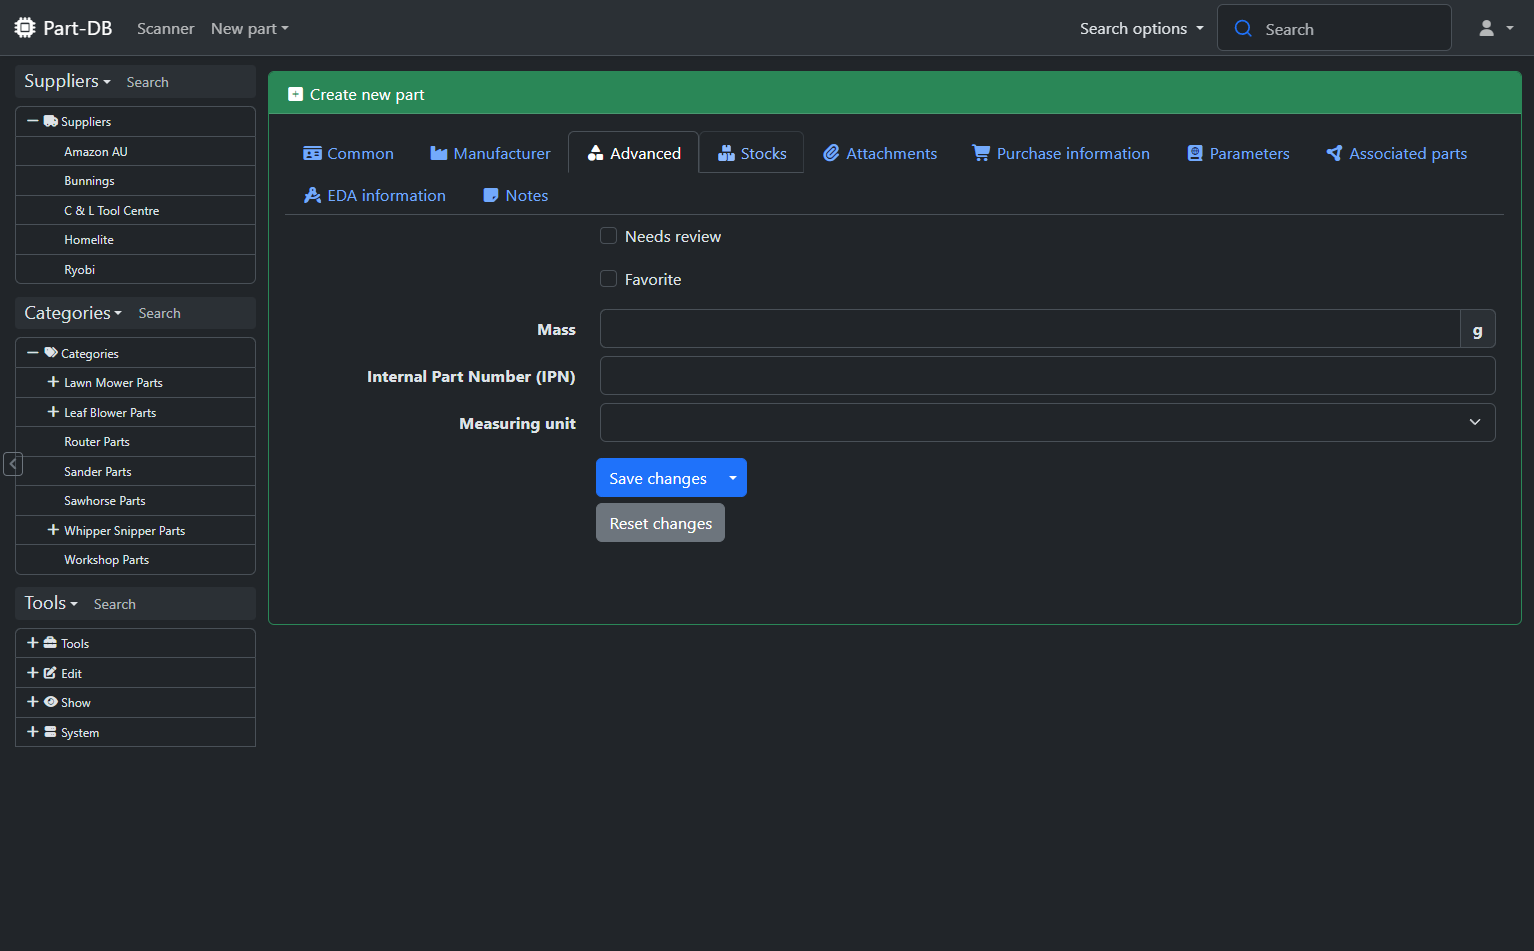Viewport: 1534px width, 951px height.
Task: Click the Suppliers truck icon in the tree
Action: (50, 121)
